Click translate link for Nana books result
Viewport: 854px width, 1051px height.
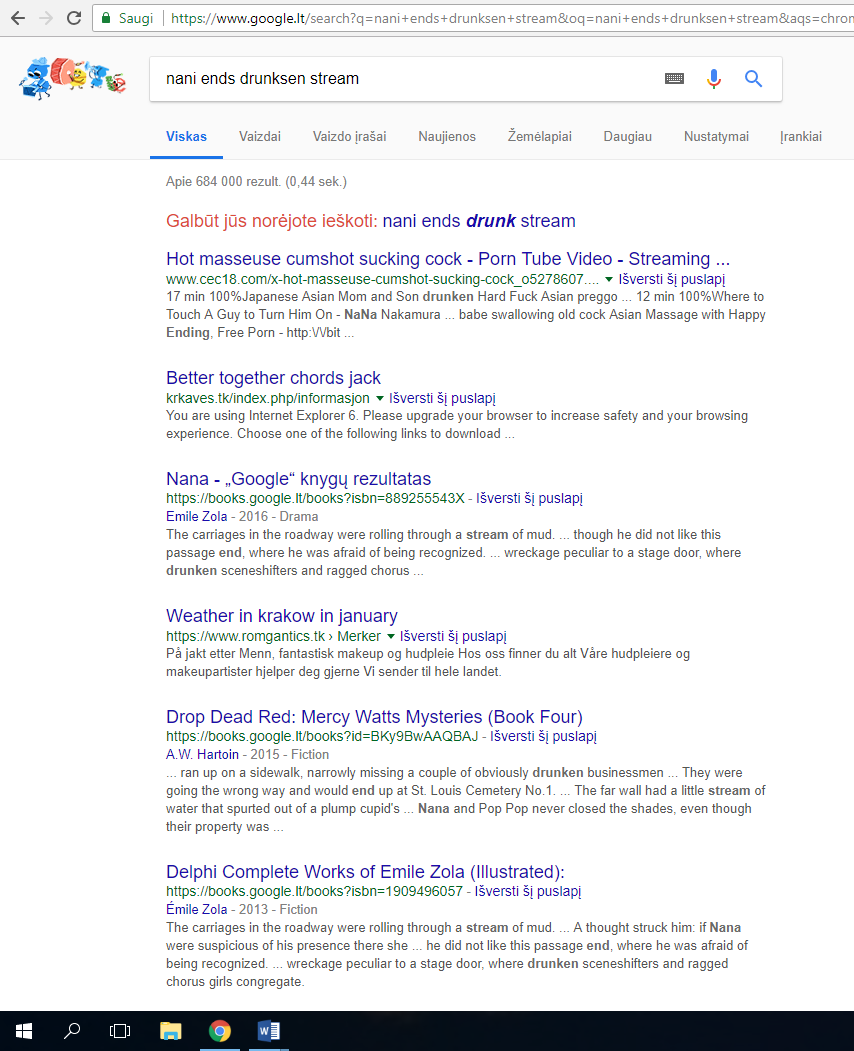coord(529,498)
